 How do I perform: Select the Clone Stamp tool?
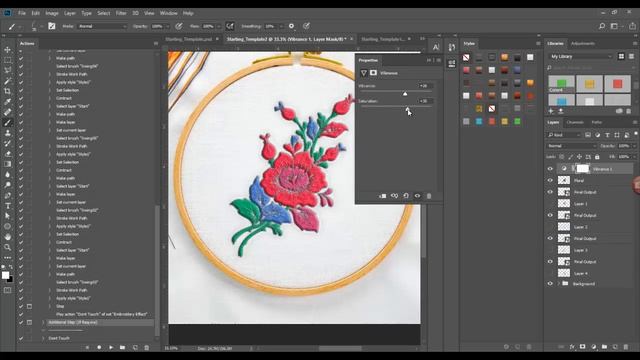[8, 133]
